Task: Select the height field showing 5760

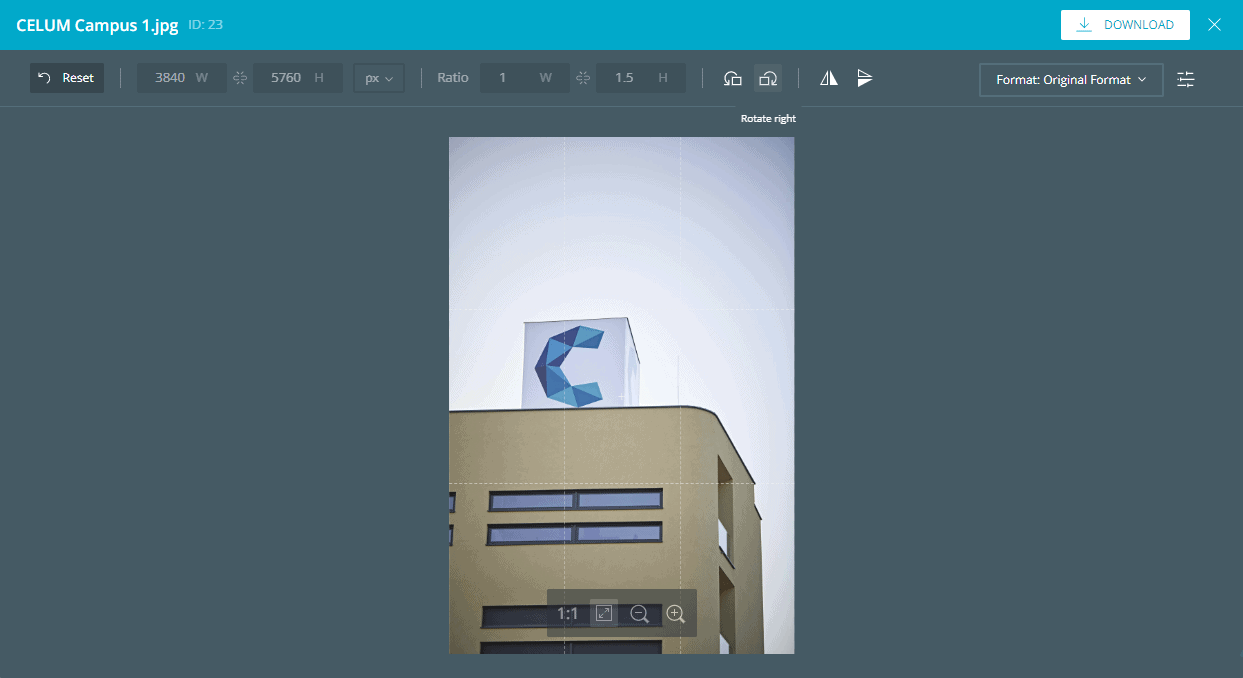Action: click(298, 78)
